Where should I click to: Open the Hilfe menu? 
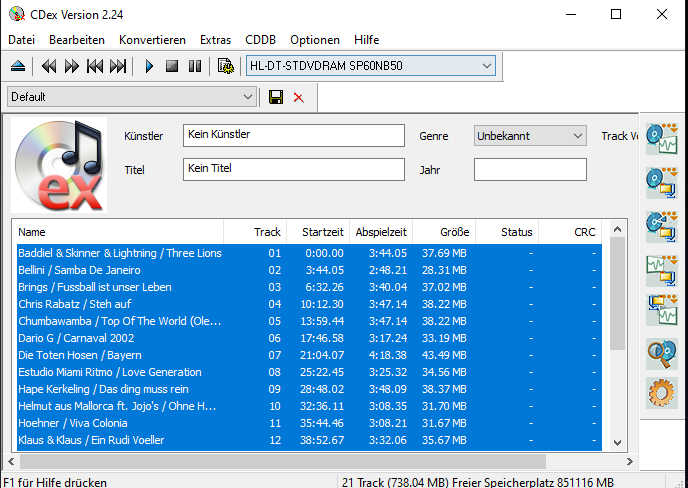366,40
